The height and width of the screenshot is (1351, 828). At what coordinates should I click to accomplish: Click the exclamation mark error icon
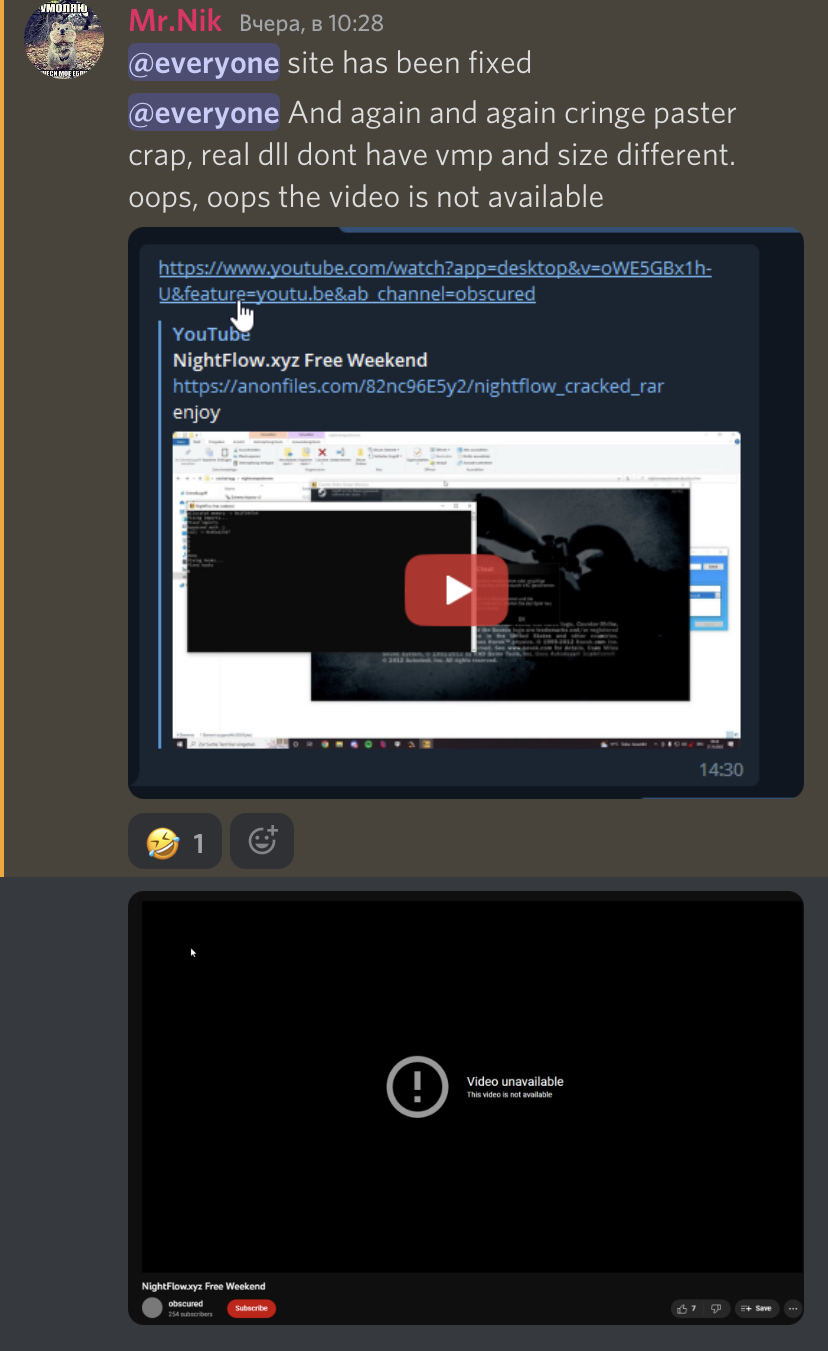coord(417,1086)
